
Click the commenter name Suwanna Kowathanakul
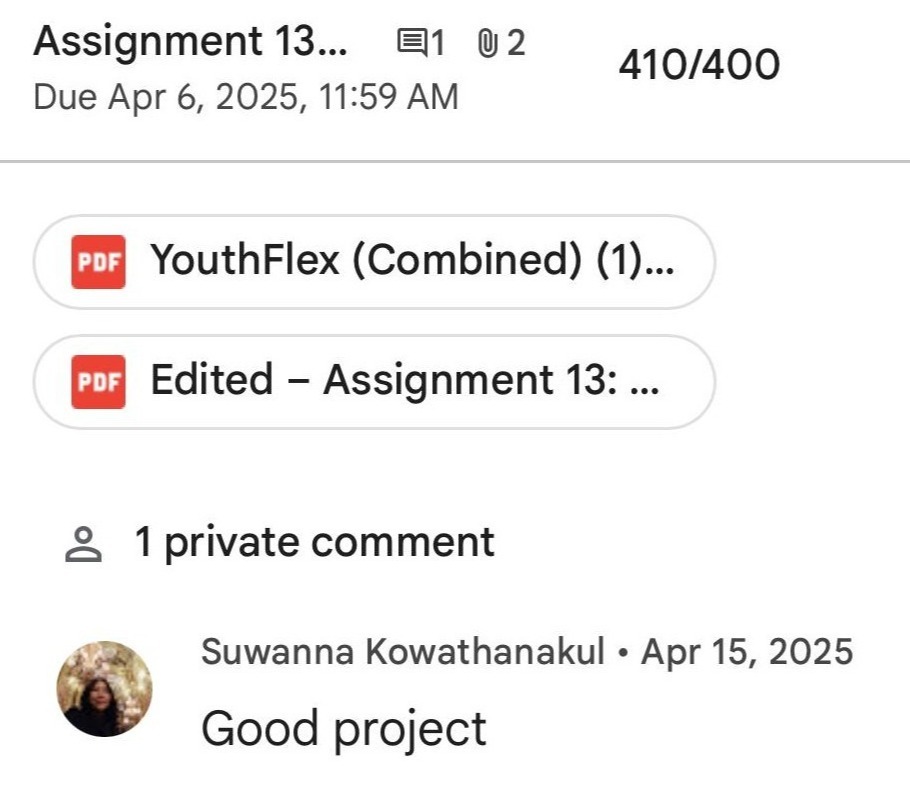(x=403, y=652)
